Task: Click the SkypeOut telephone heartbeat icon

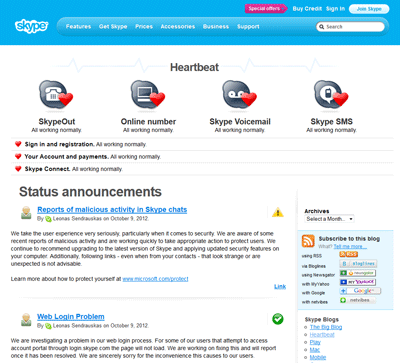Action: (x=56, y=95)
